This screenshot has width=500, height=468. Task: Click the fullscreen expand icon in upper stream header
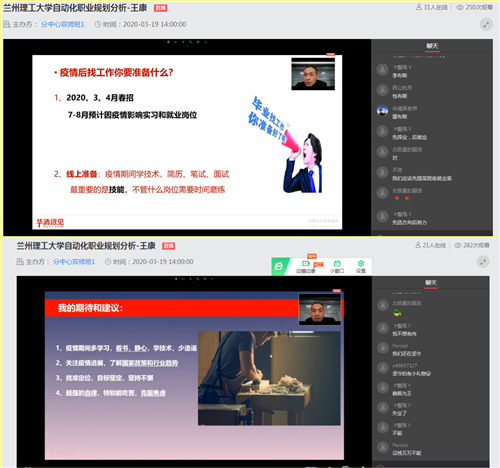[x=486, y=24]
